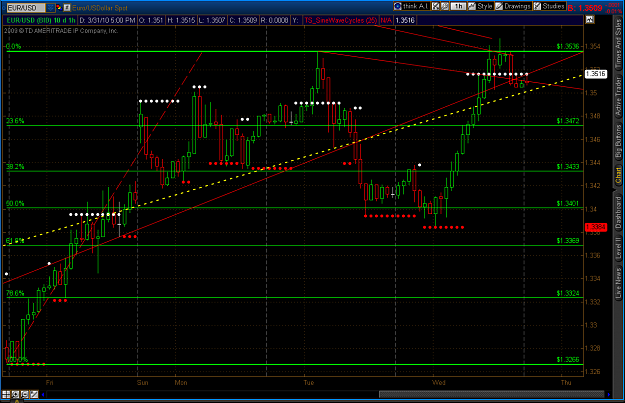Click the 50.0% retracement label
625x403 pixels.
tap(15, 203)
